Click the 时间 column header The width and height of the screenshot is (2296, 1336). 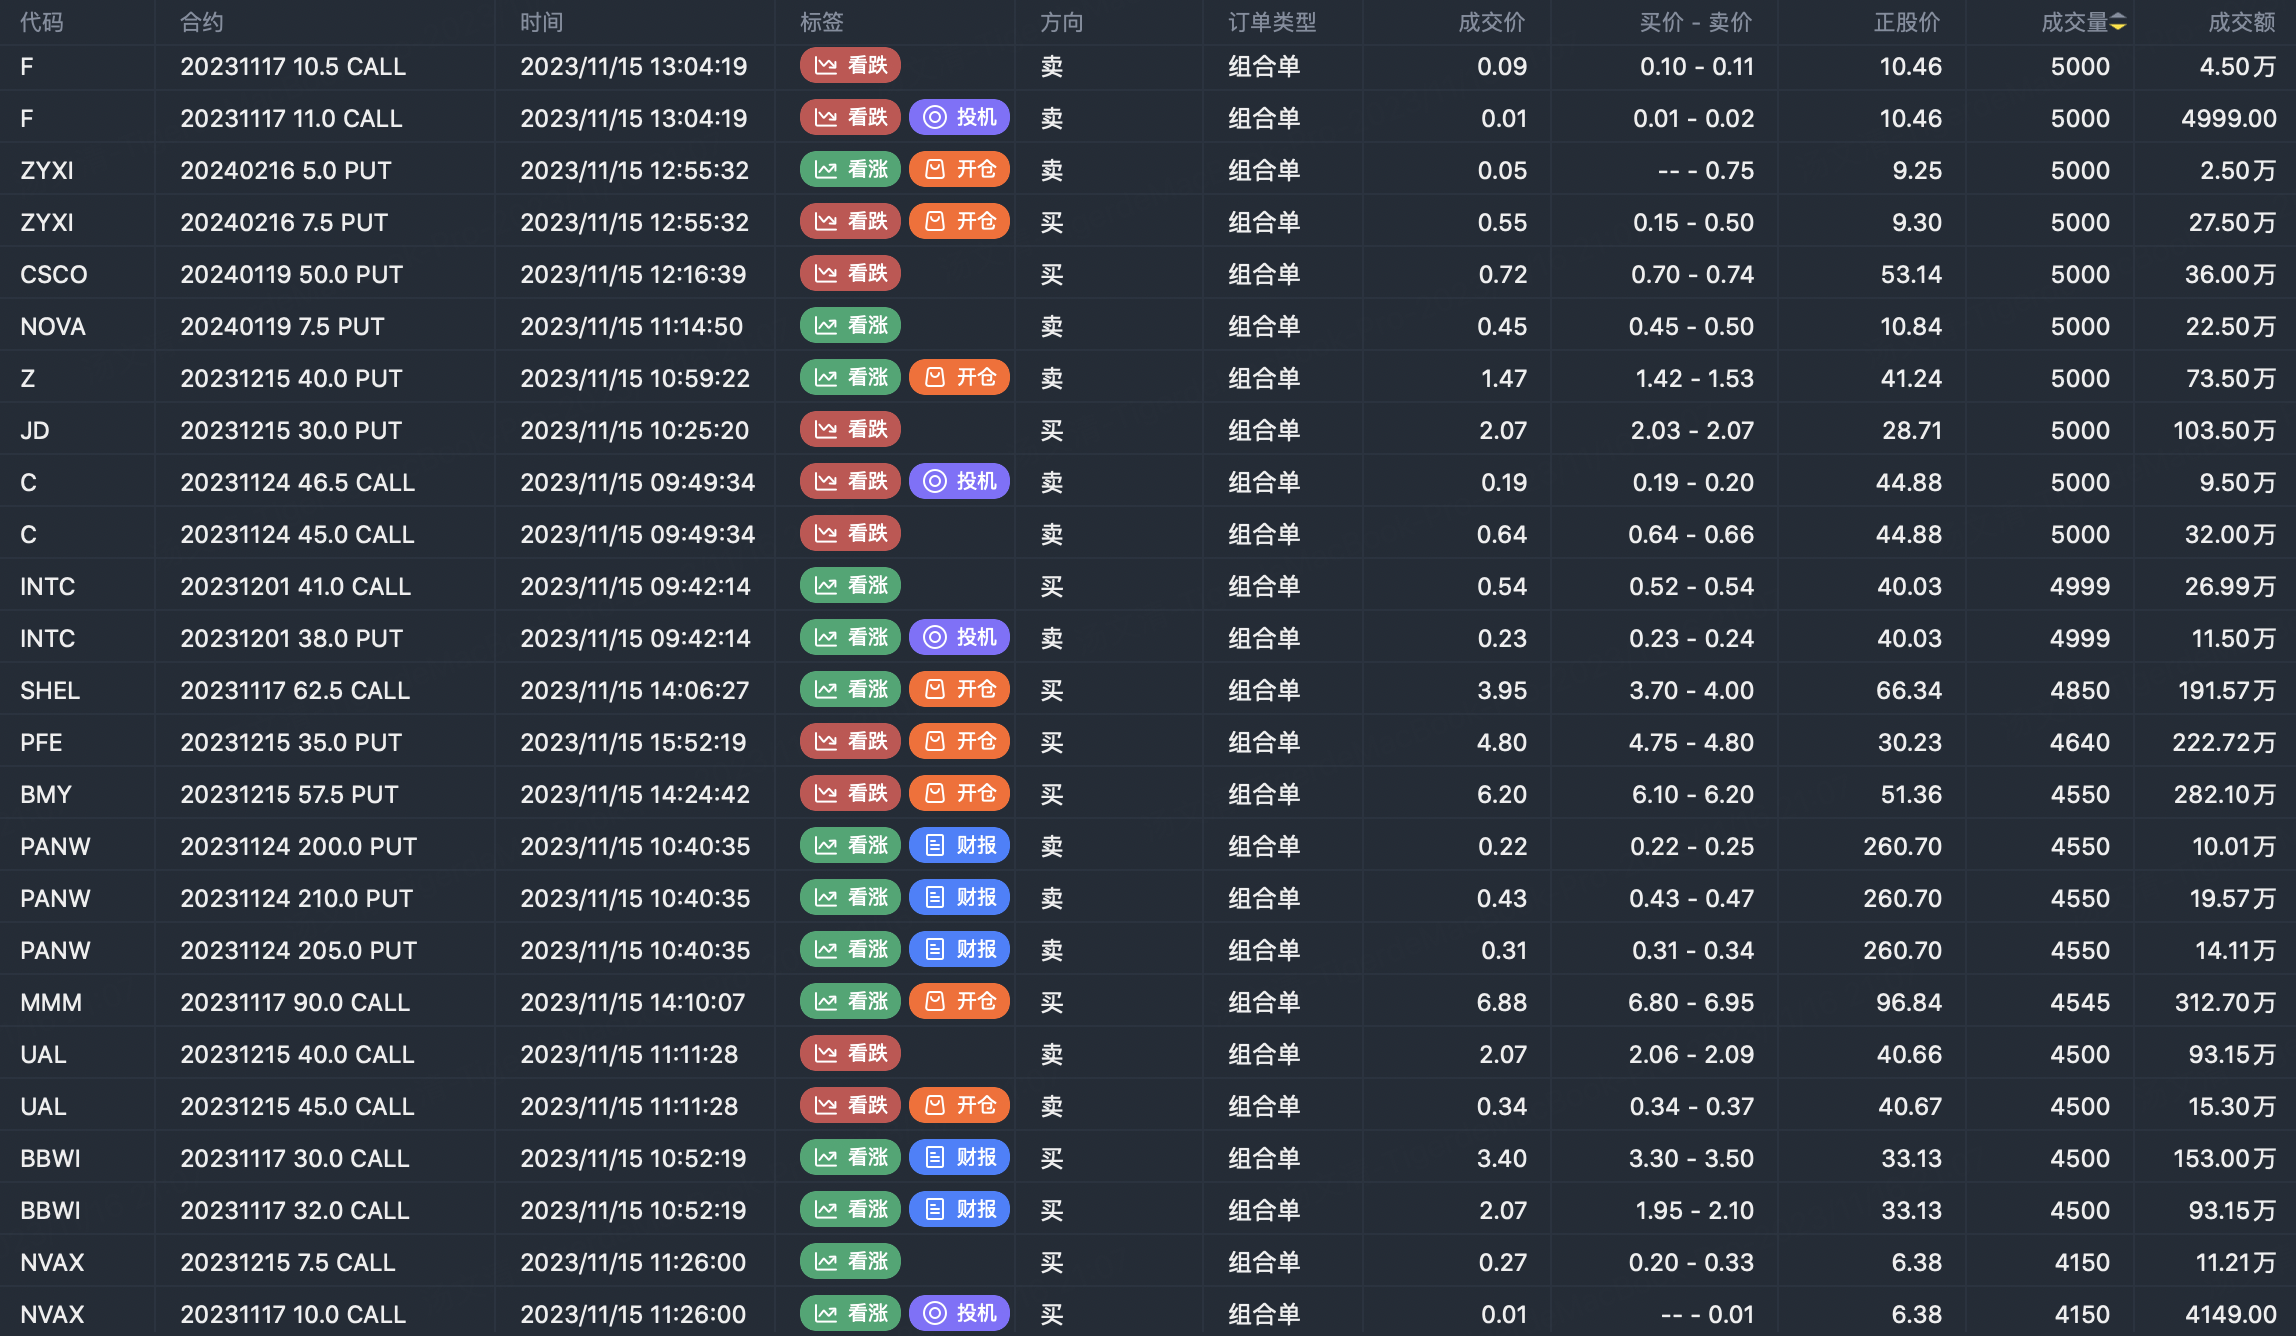(541, 22)
